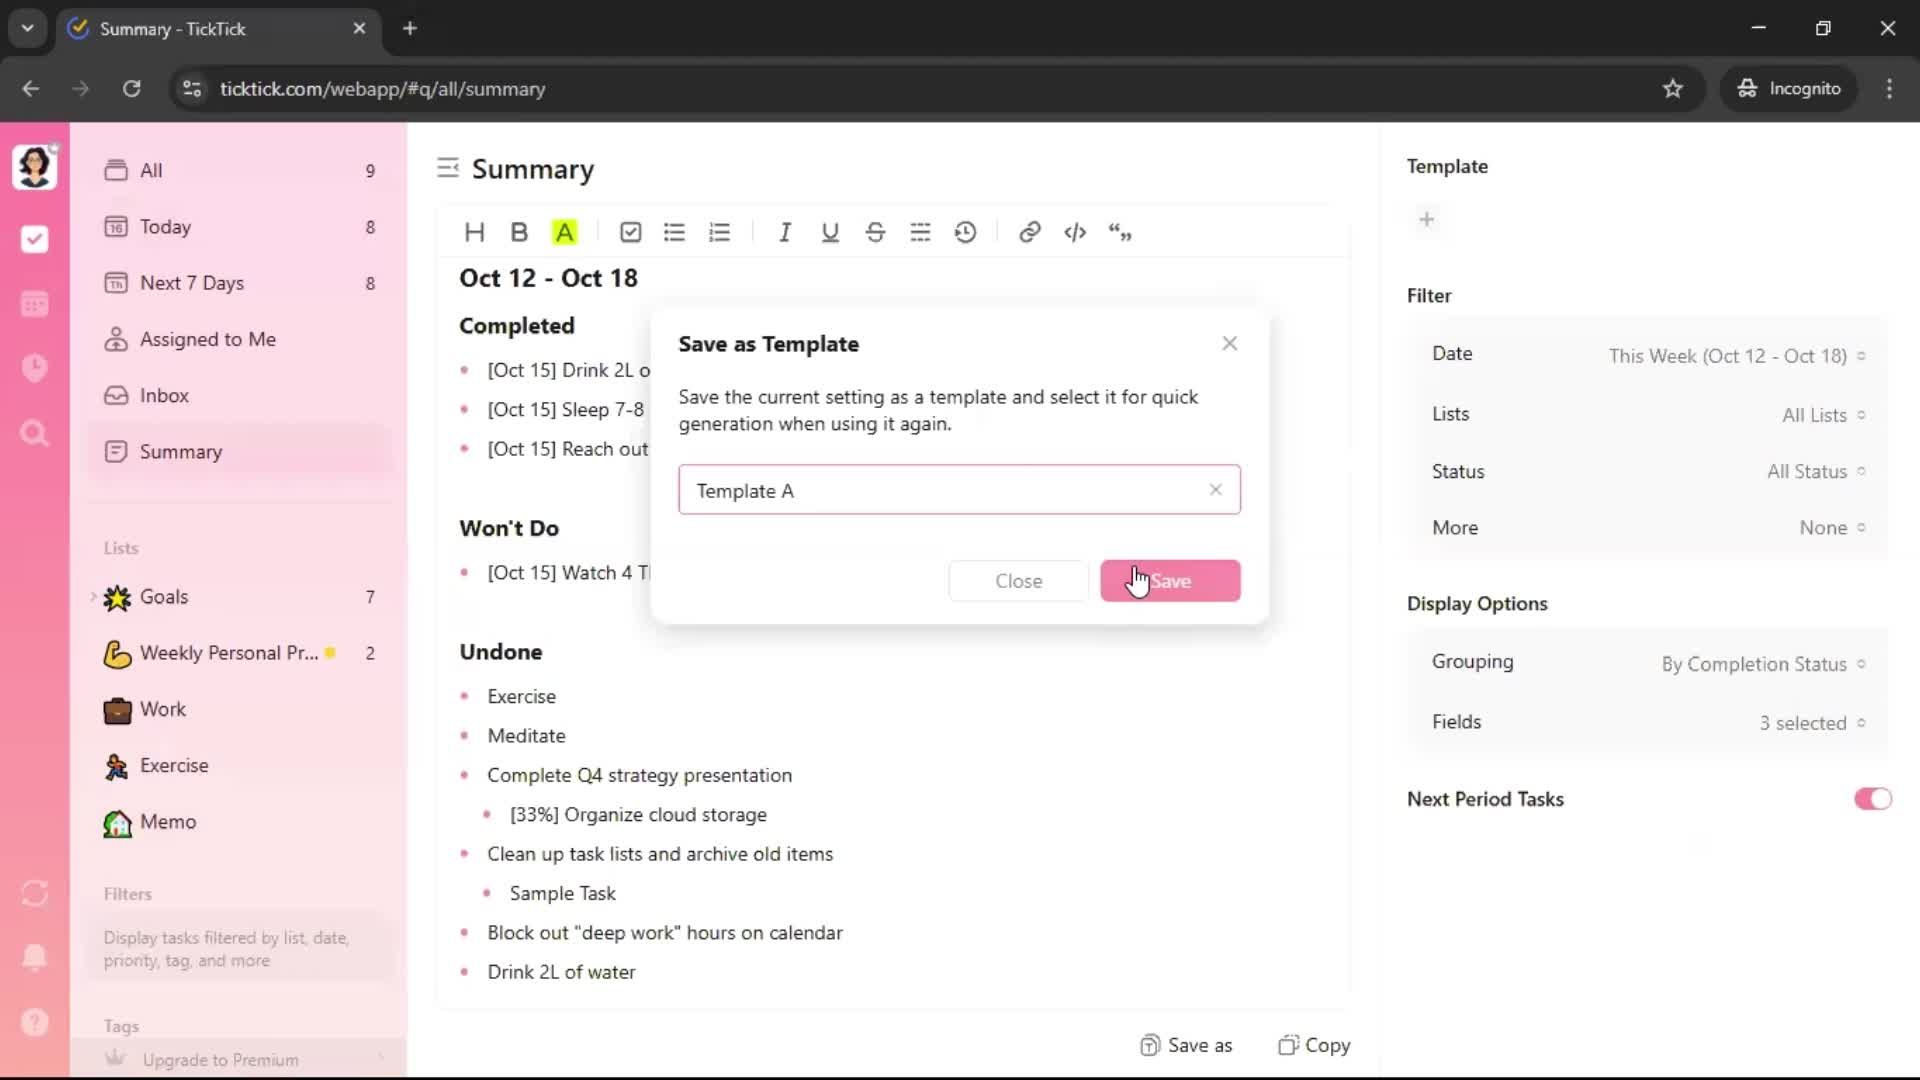Click the template name input field
This screenshot has height=1080, width=1920.
pyautogui.click(x=940, y=490)
